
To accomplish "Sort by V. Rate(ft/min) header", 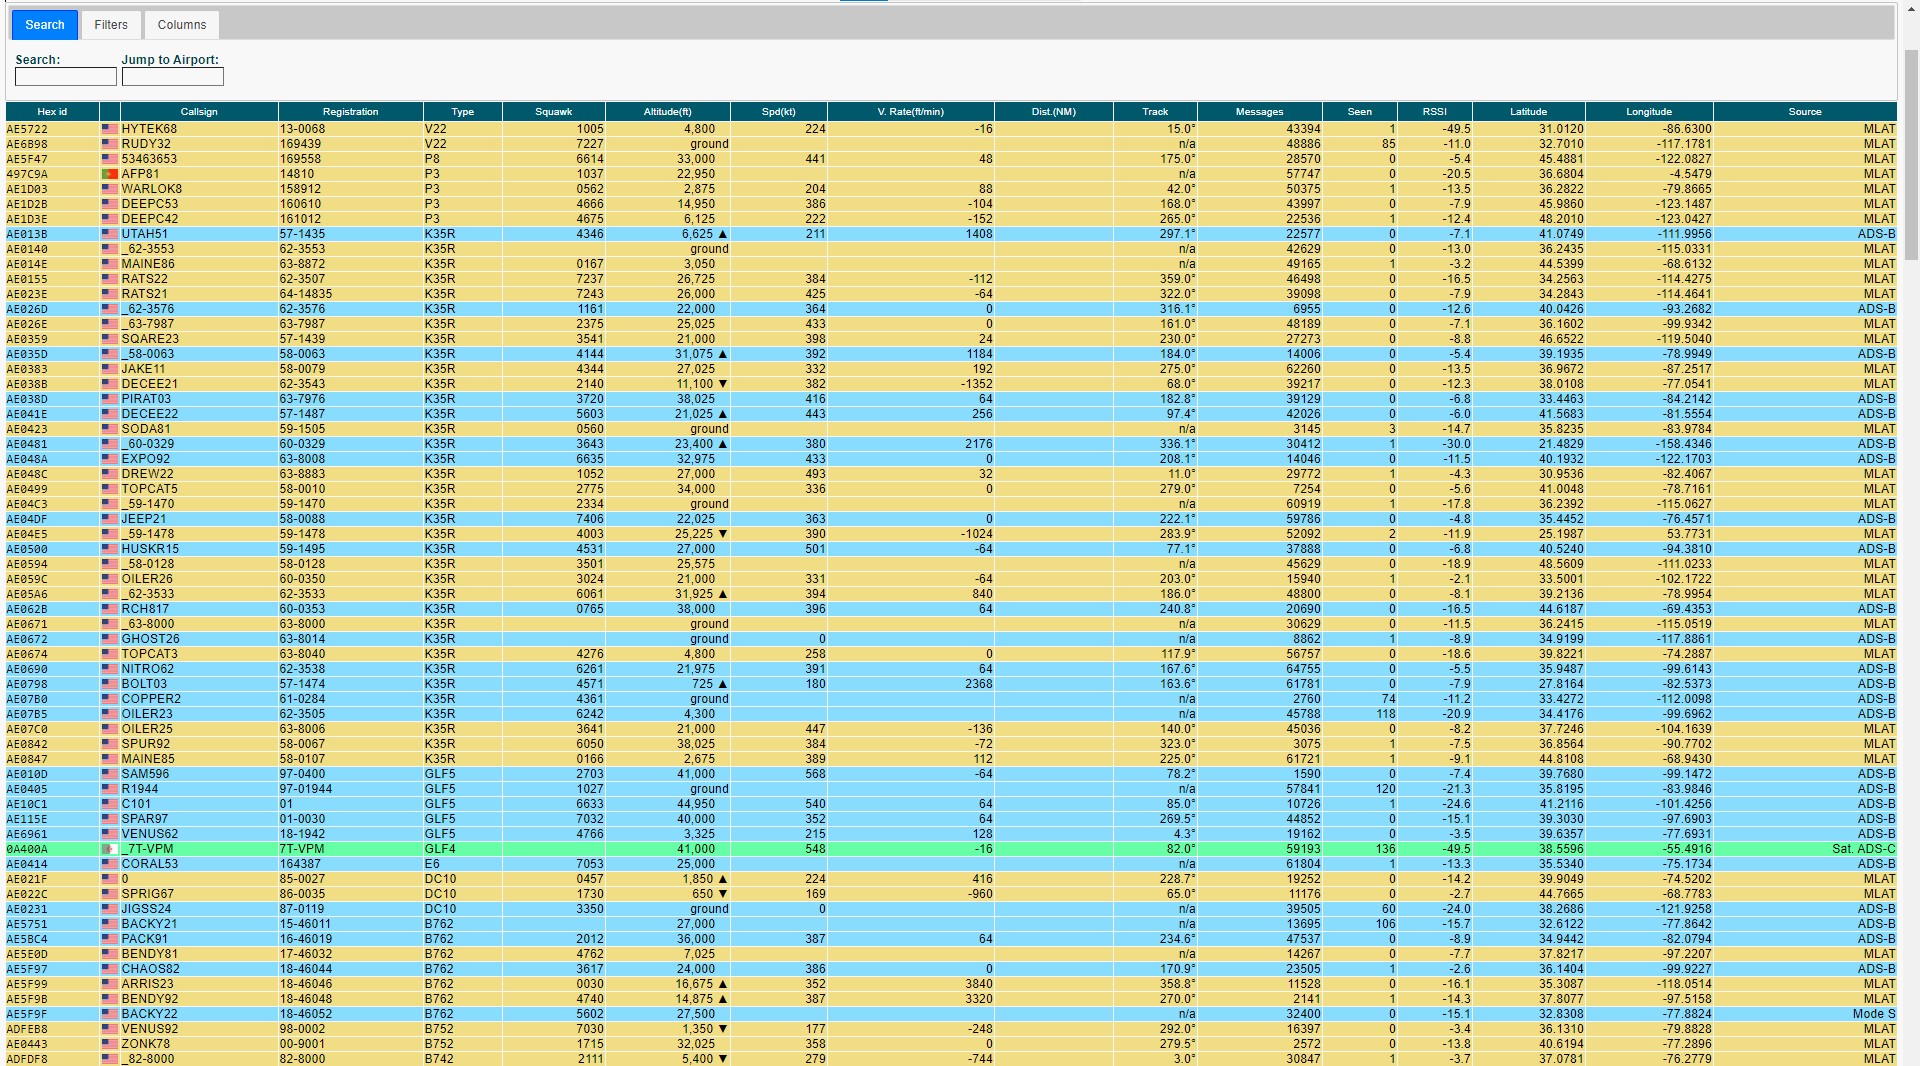I will point(911,112).
